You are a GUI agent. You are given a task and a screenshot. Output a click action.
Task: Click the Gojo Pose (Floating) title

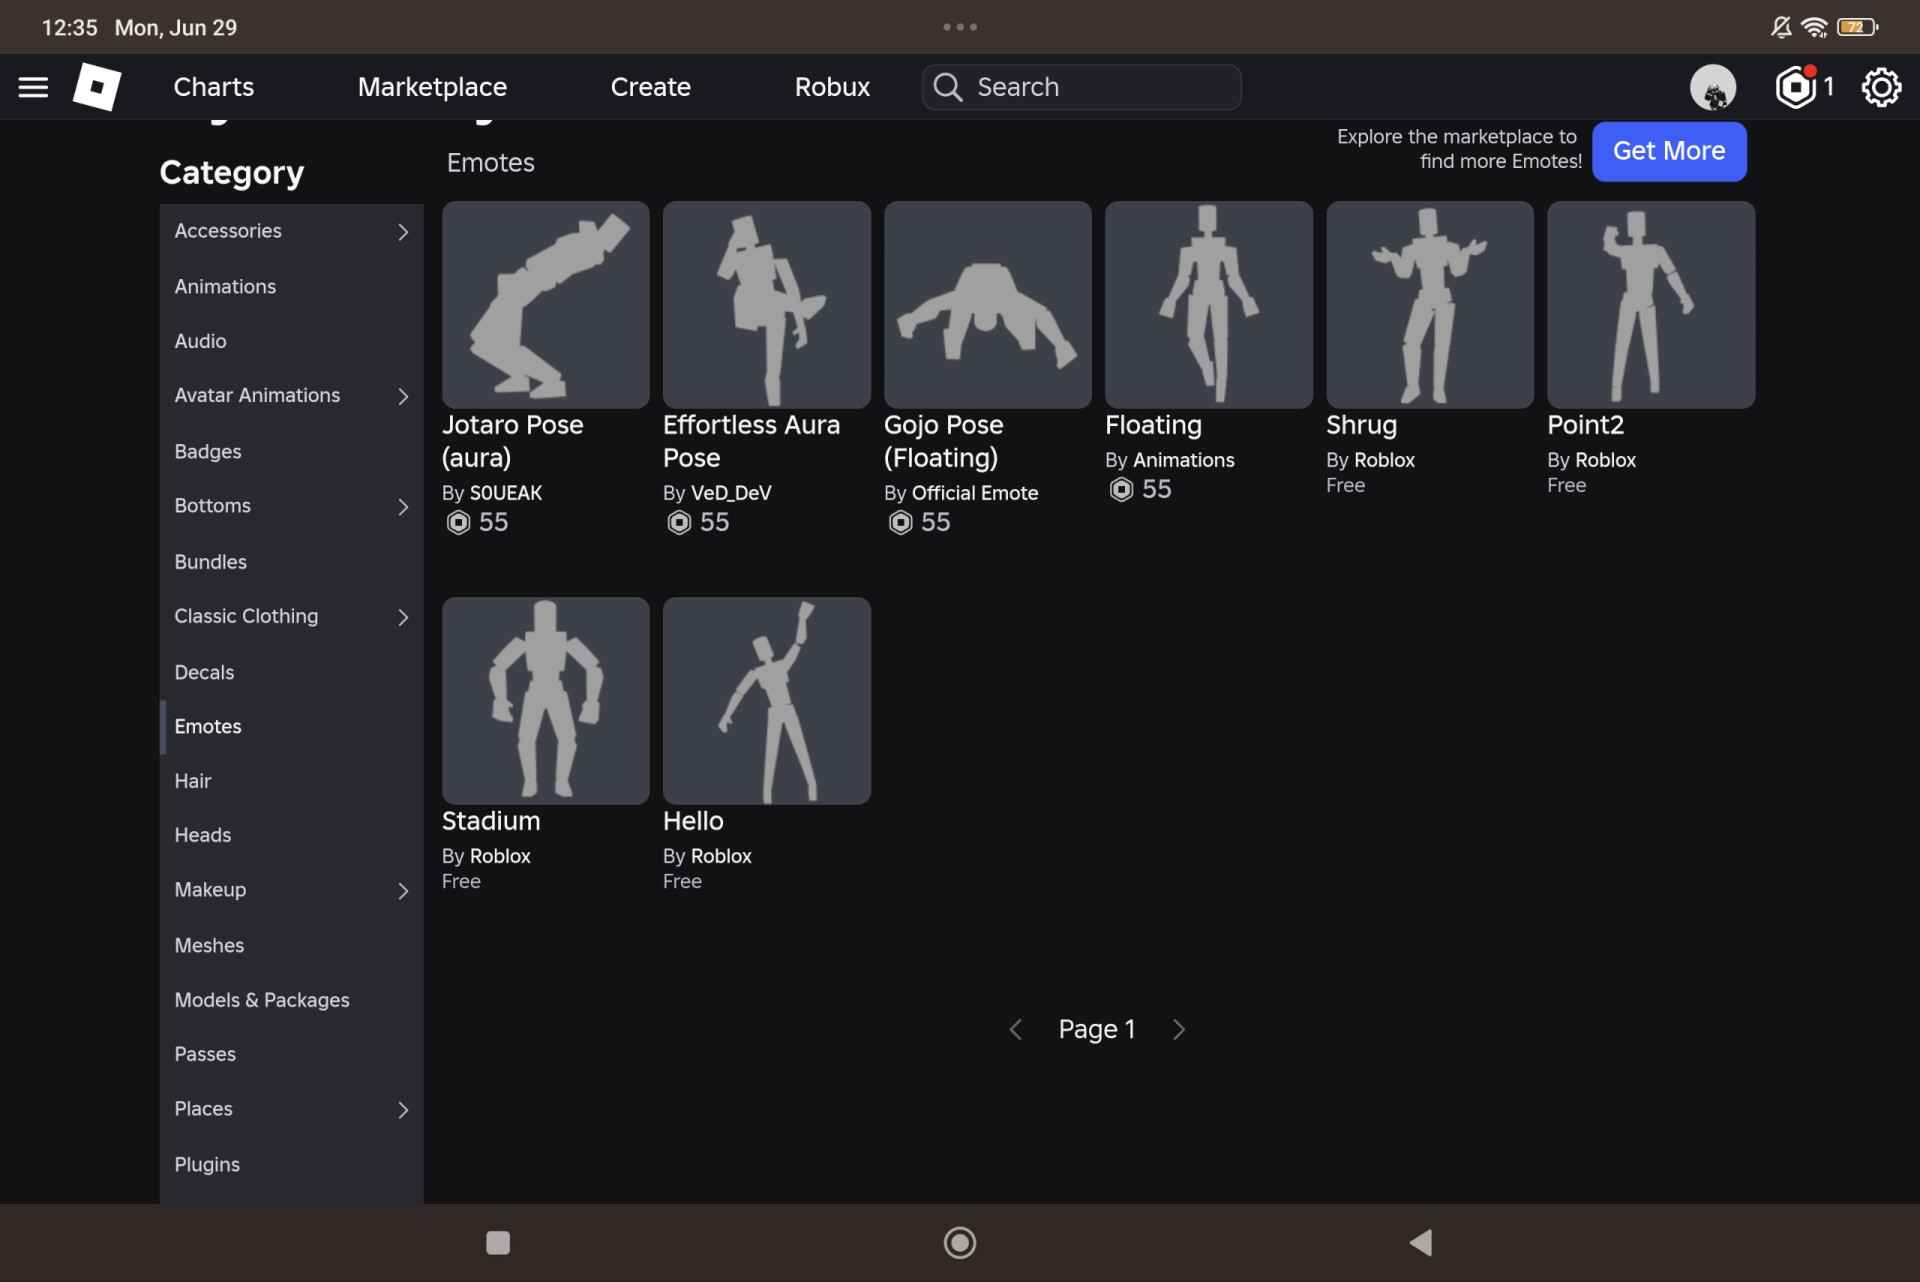943,441
